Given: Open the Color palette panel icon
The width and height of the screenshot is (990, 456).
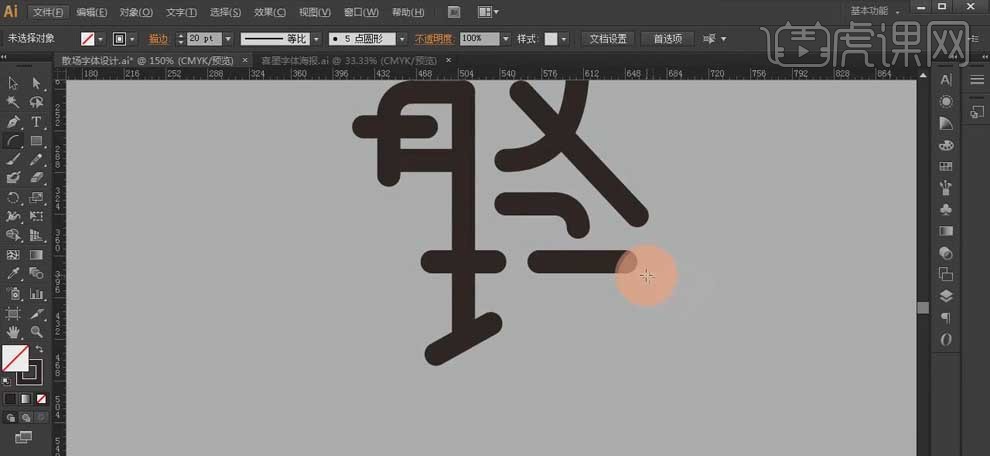Looking at the screenshot, I should [946, 145].
